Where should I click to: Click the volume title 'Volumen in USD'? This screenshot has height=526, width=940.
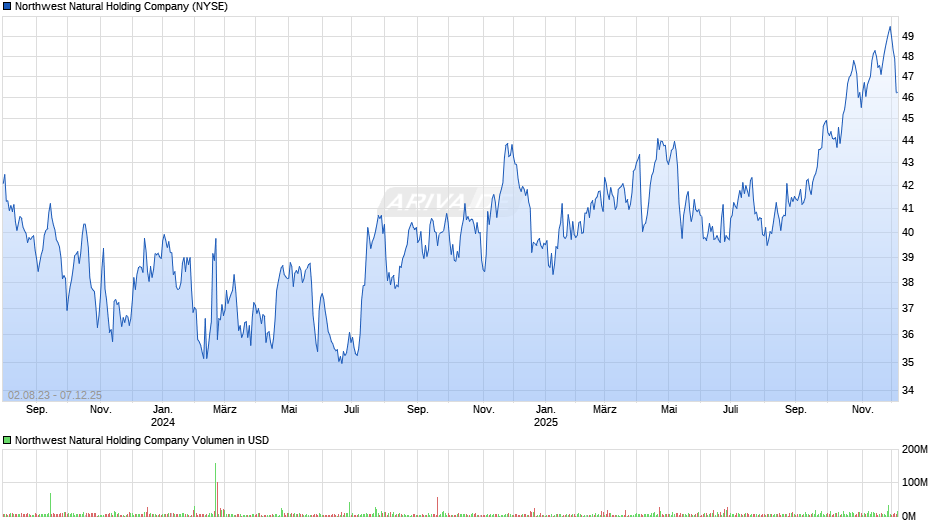tap(230, 440)
